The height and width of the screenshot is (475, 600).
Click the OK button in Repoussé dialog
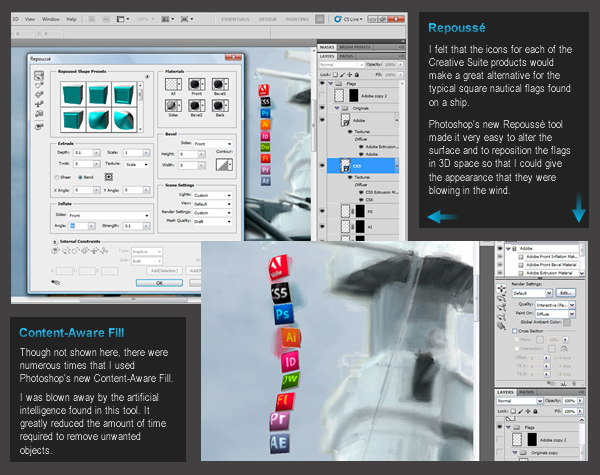coord(159,283)
